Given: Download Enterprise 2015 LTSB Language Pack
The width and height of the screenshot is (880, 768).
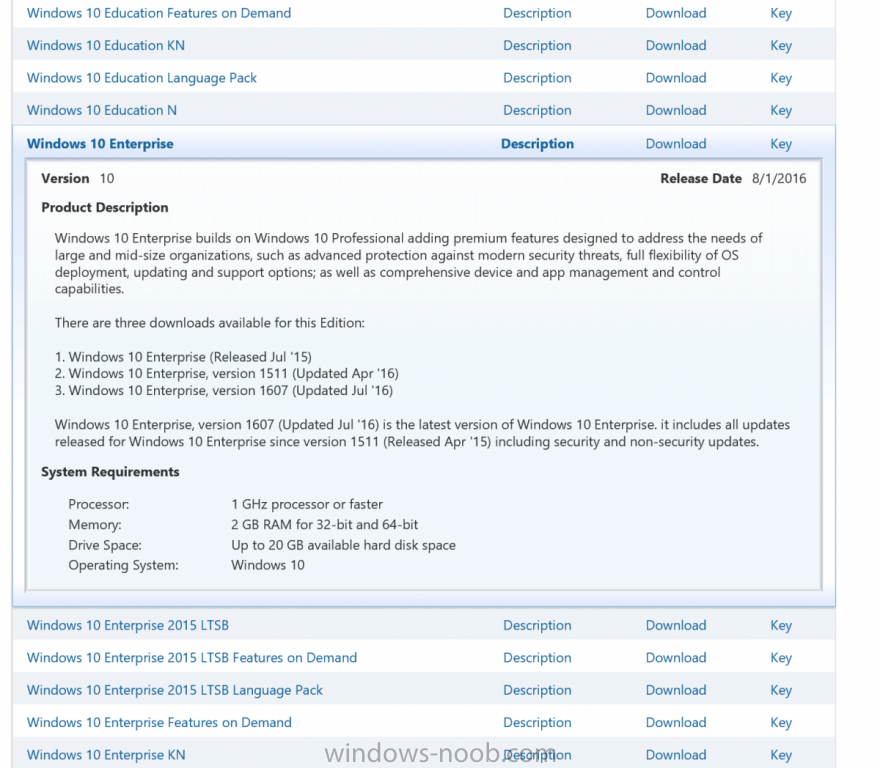Looking at the screenshot, I should [x=676, y=690].
